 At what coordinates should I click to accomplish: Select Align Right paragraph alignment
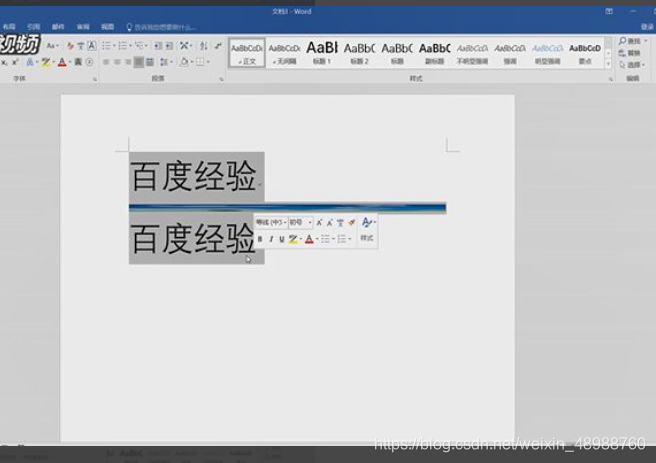click(128, 62)
